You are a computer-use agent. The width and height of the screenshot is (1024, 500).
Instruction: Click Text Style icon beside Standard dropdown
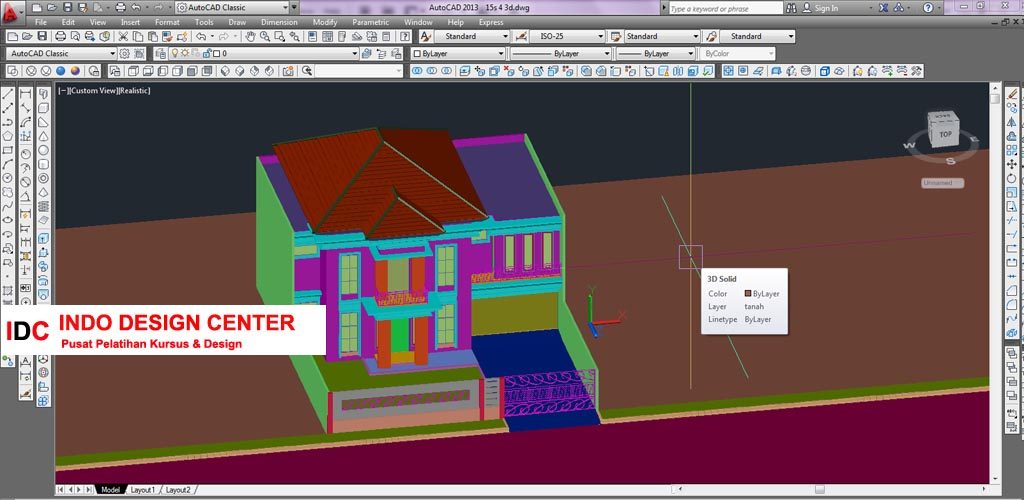425,37
